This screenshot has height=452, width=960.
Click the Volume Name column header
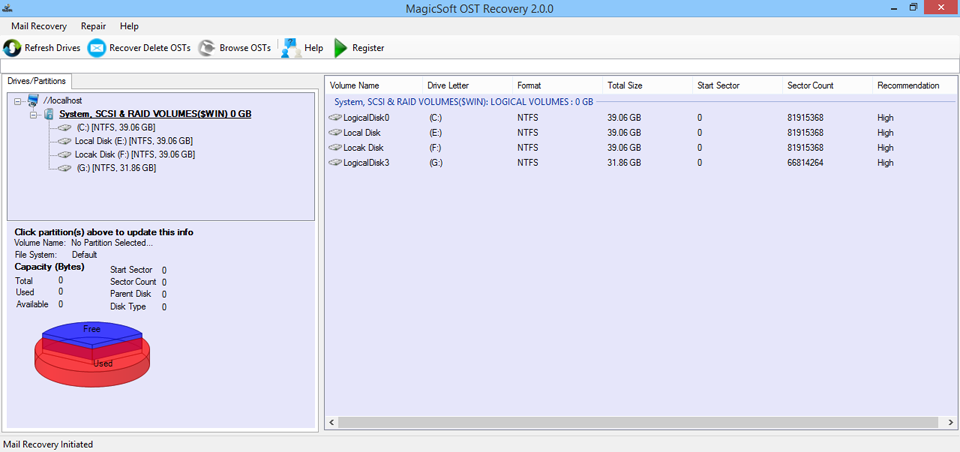373,86
